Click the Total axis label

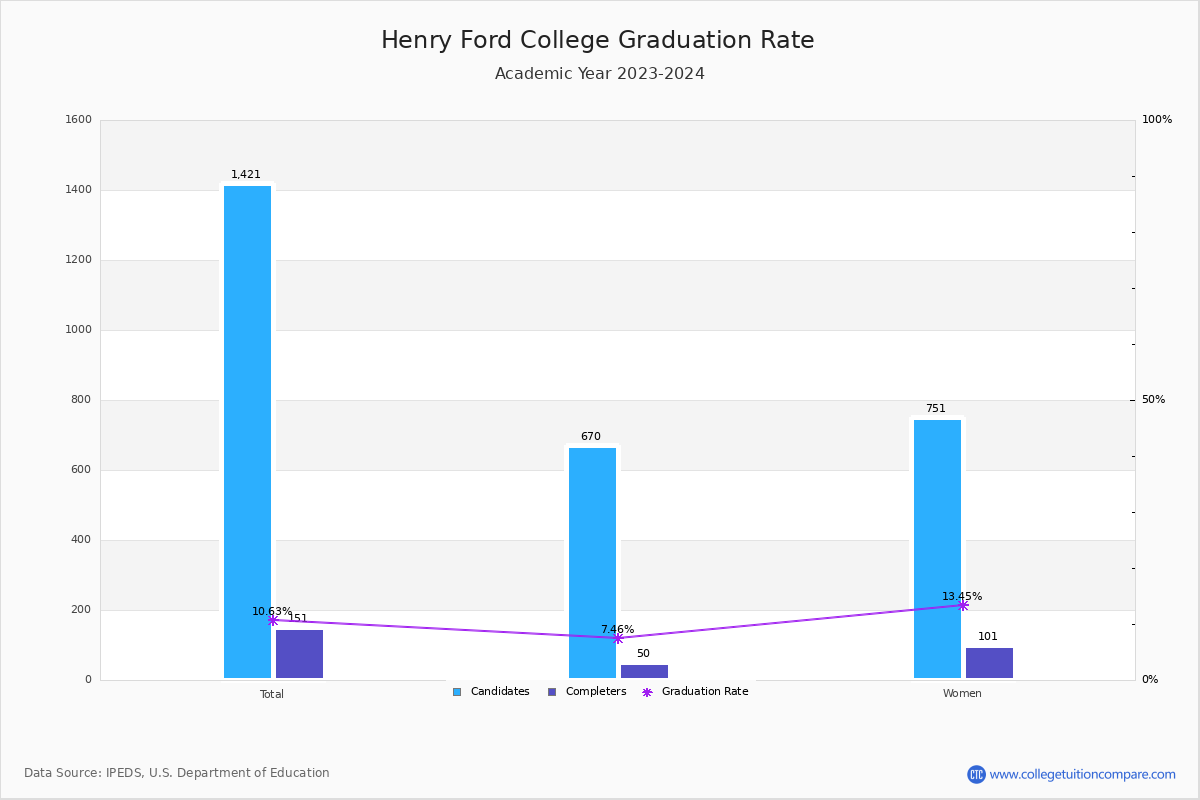pyautogui.click(x=272, y=694)
